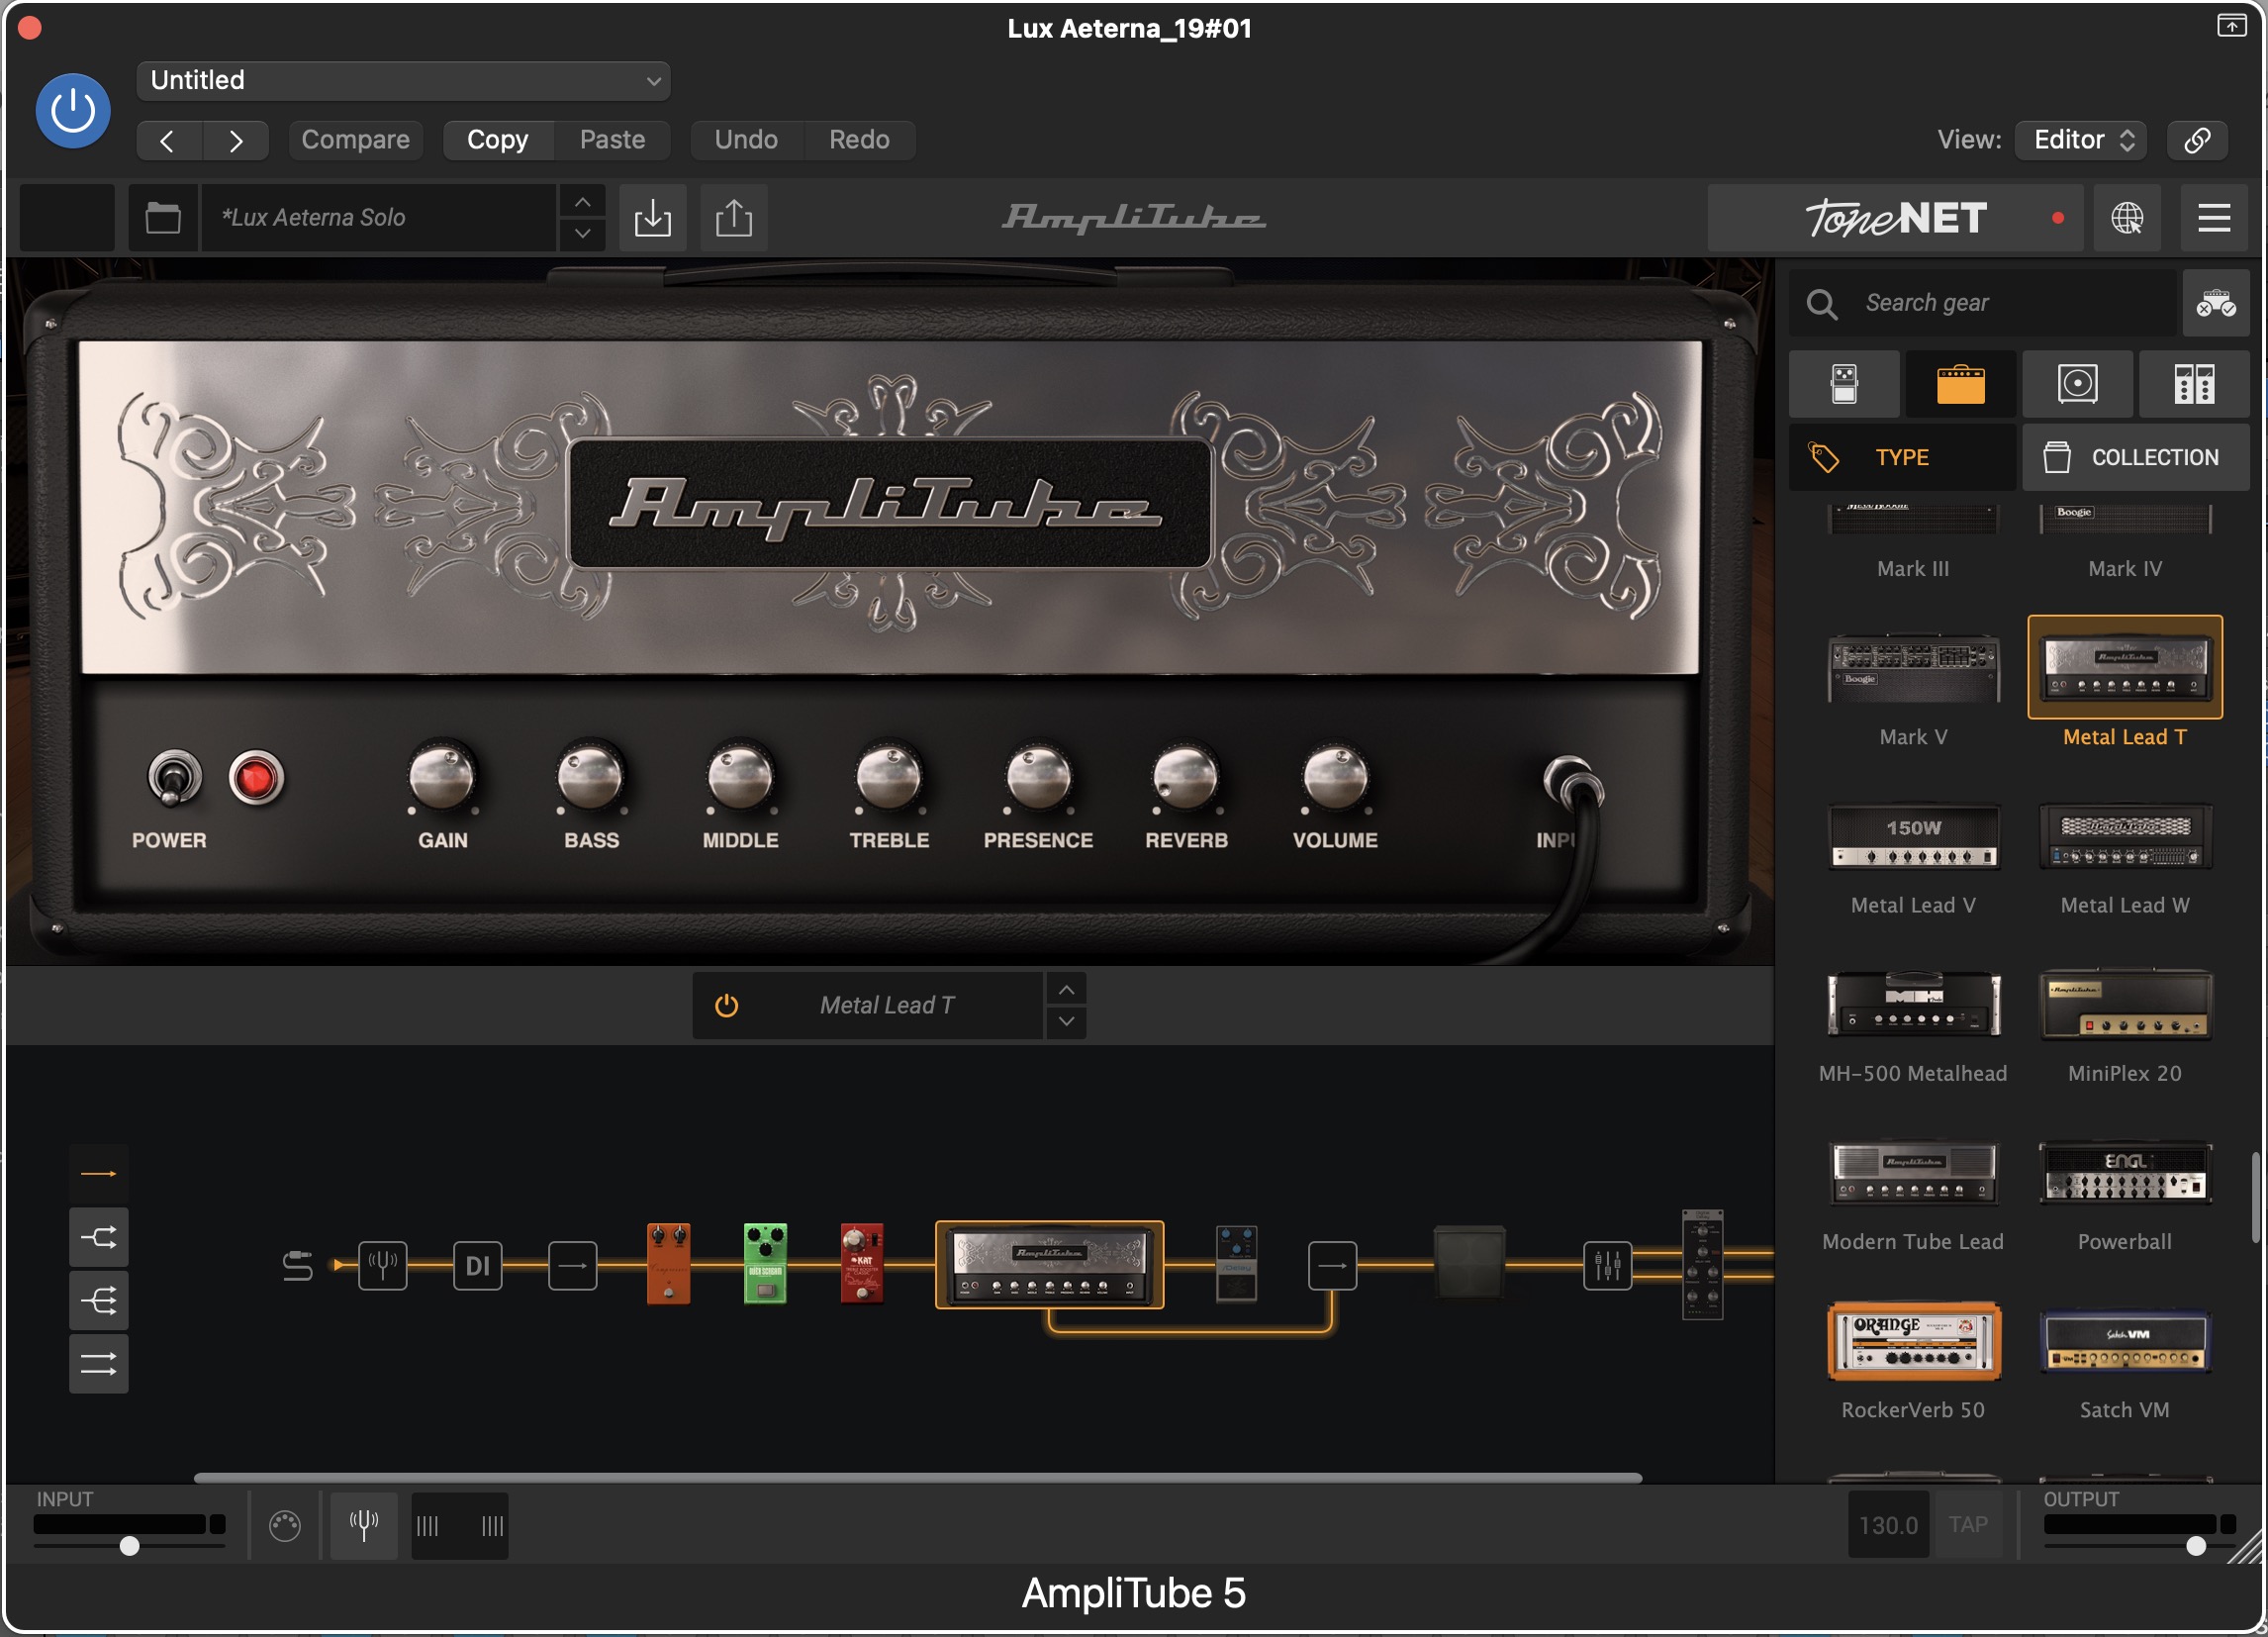Go to next plugin setting arrow

click(x=236, y=140)
